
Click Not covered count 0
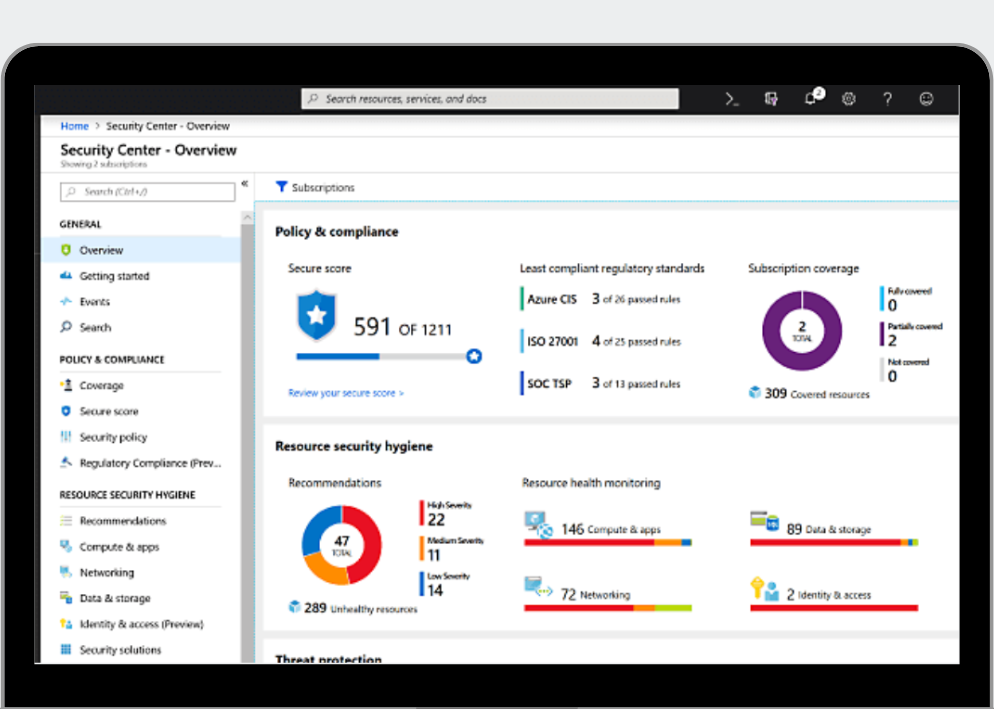[893, 376]
